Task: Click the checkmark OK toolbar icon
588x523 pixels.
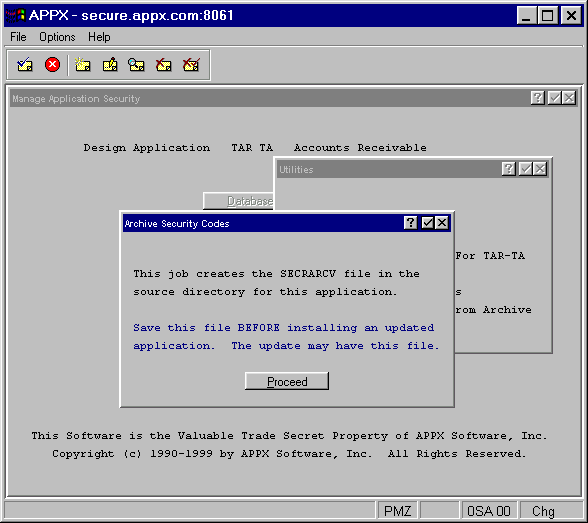Action: 25,65
